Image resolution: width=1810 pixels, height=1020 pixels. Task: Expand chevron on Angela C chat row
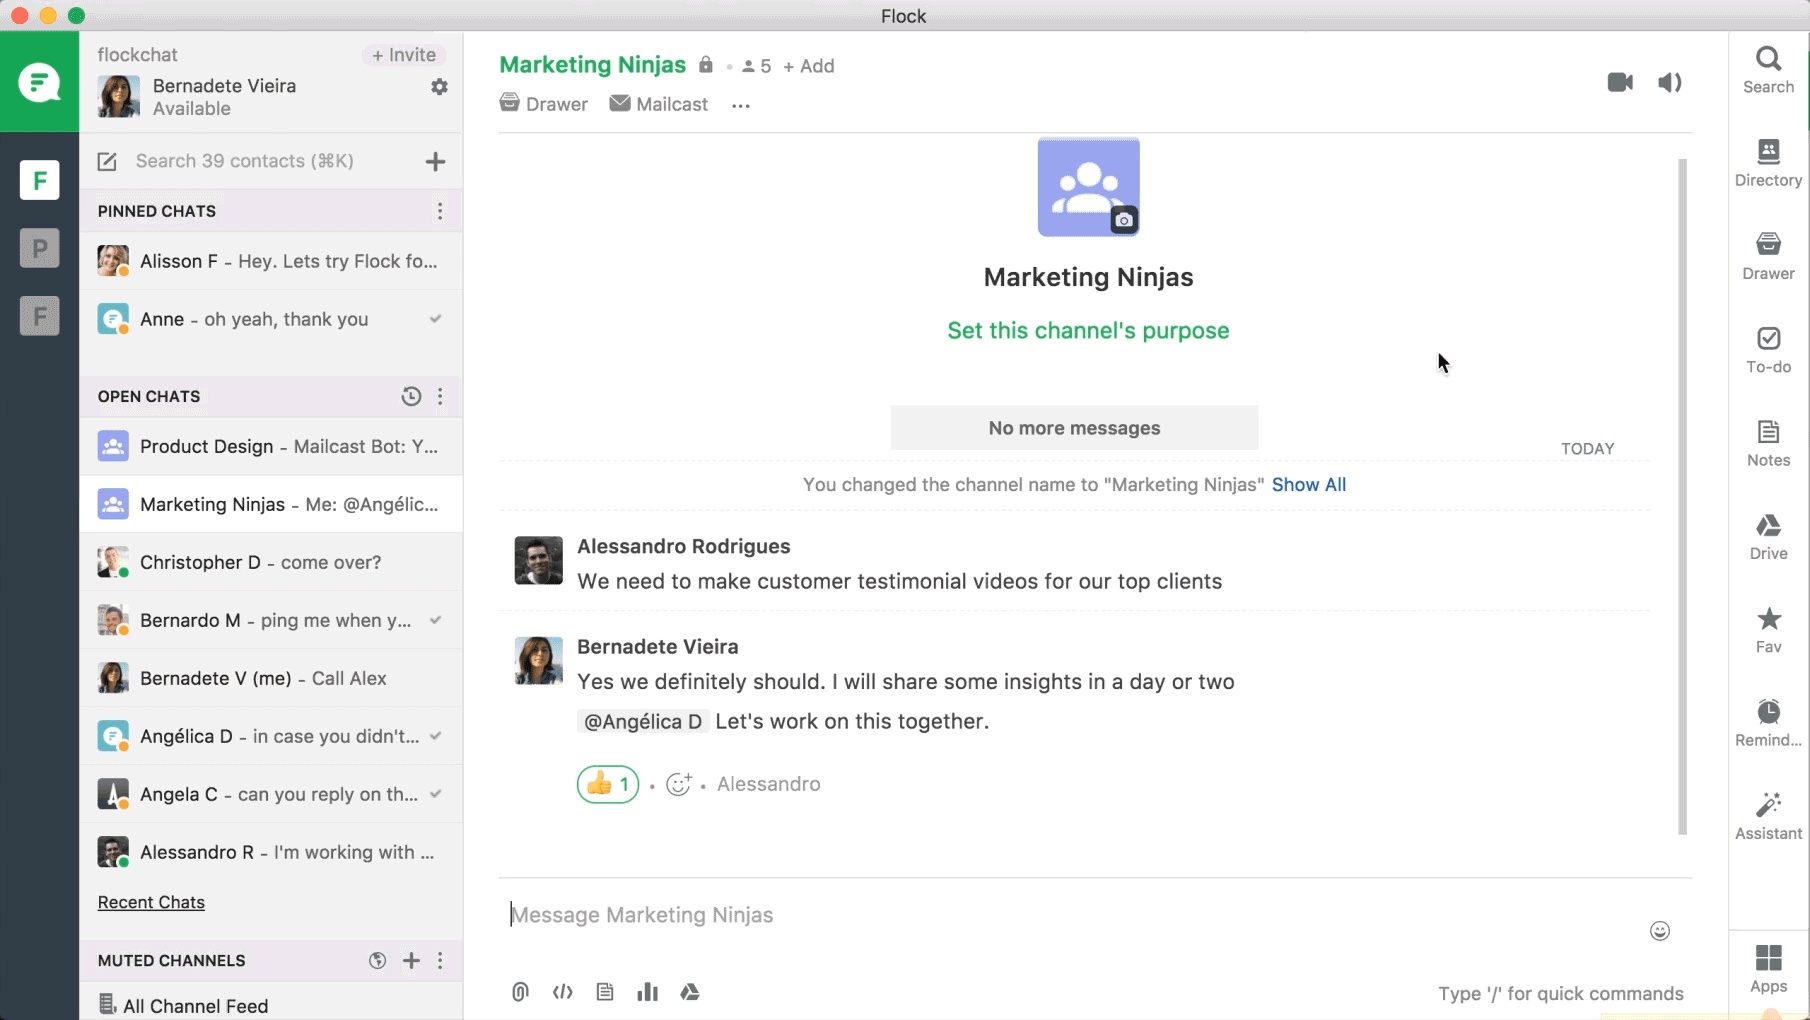coord(435,794)
